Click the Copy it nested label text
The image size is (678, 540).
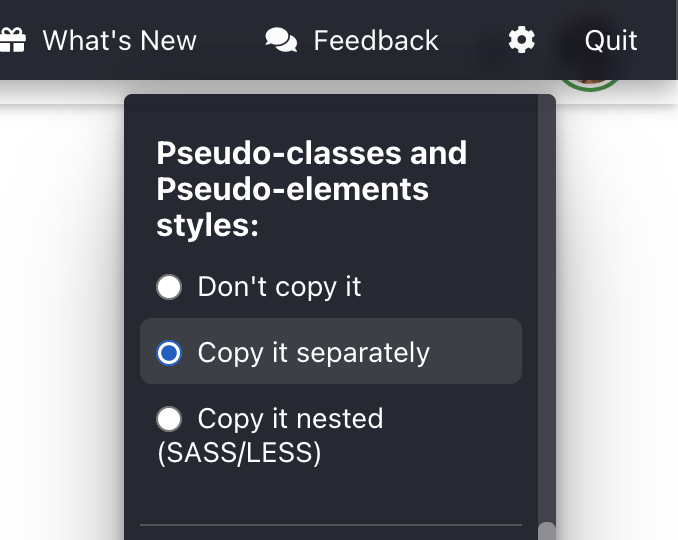[x=291, y=419]
